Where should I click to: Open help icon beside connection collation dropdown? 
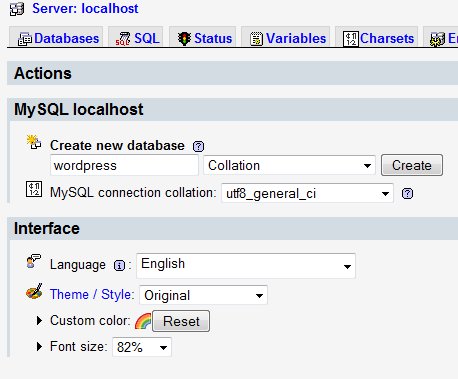[407, 193]
